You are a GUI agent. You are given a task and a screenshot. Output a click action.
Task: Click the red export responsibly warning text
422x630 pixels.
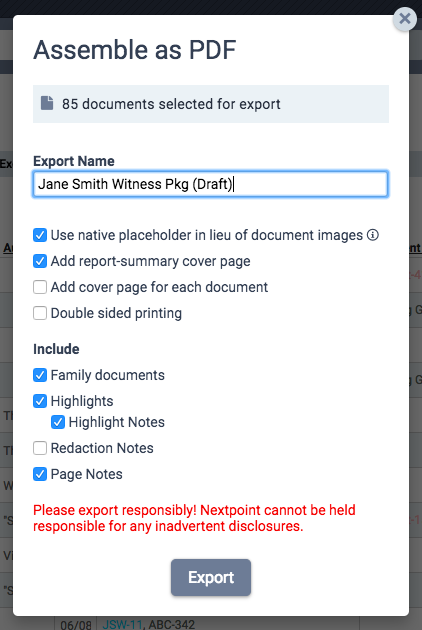195,518
